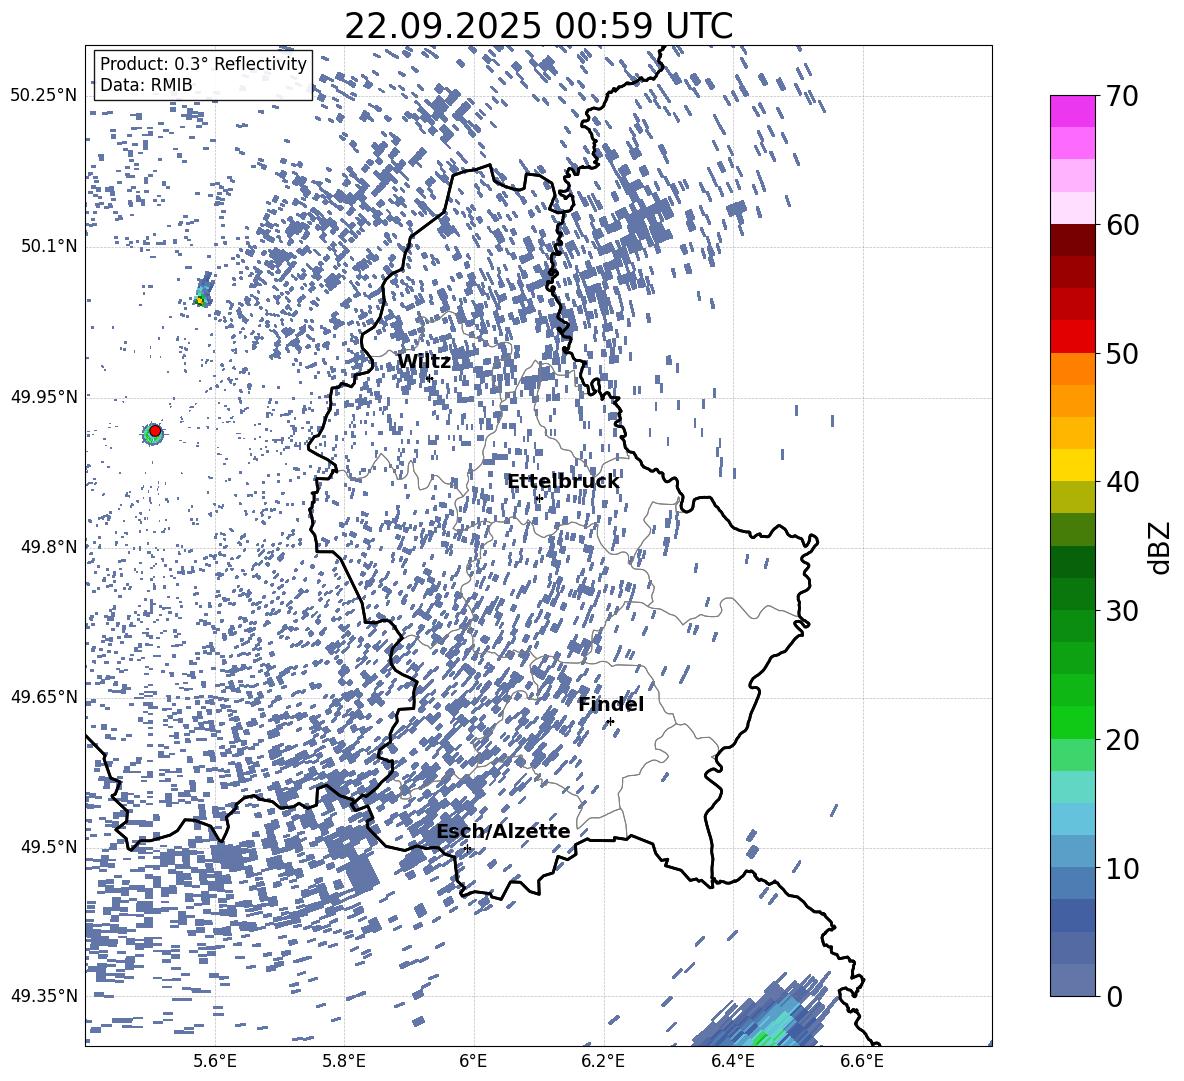Click the 40 value on the colorbar
Viewport: 1184px width, 1081px height.
coord(1122,482)
